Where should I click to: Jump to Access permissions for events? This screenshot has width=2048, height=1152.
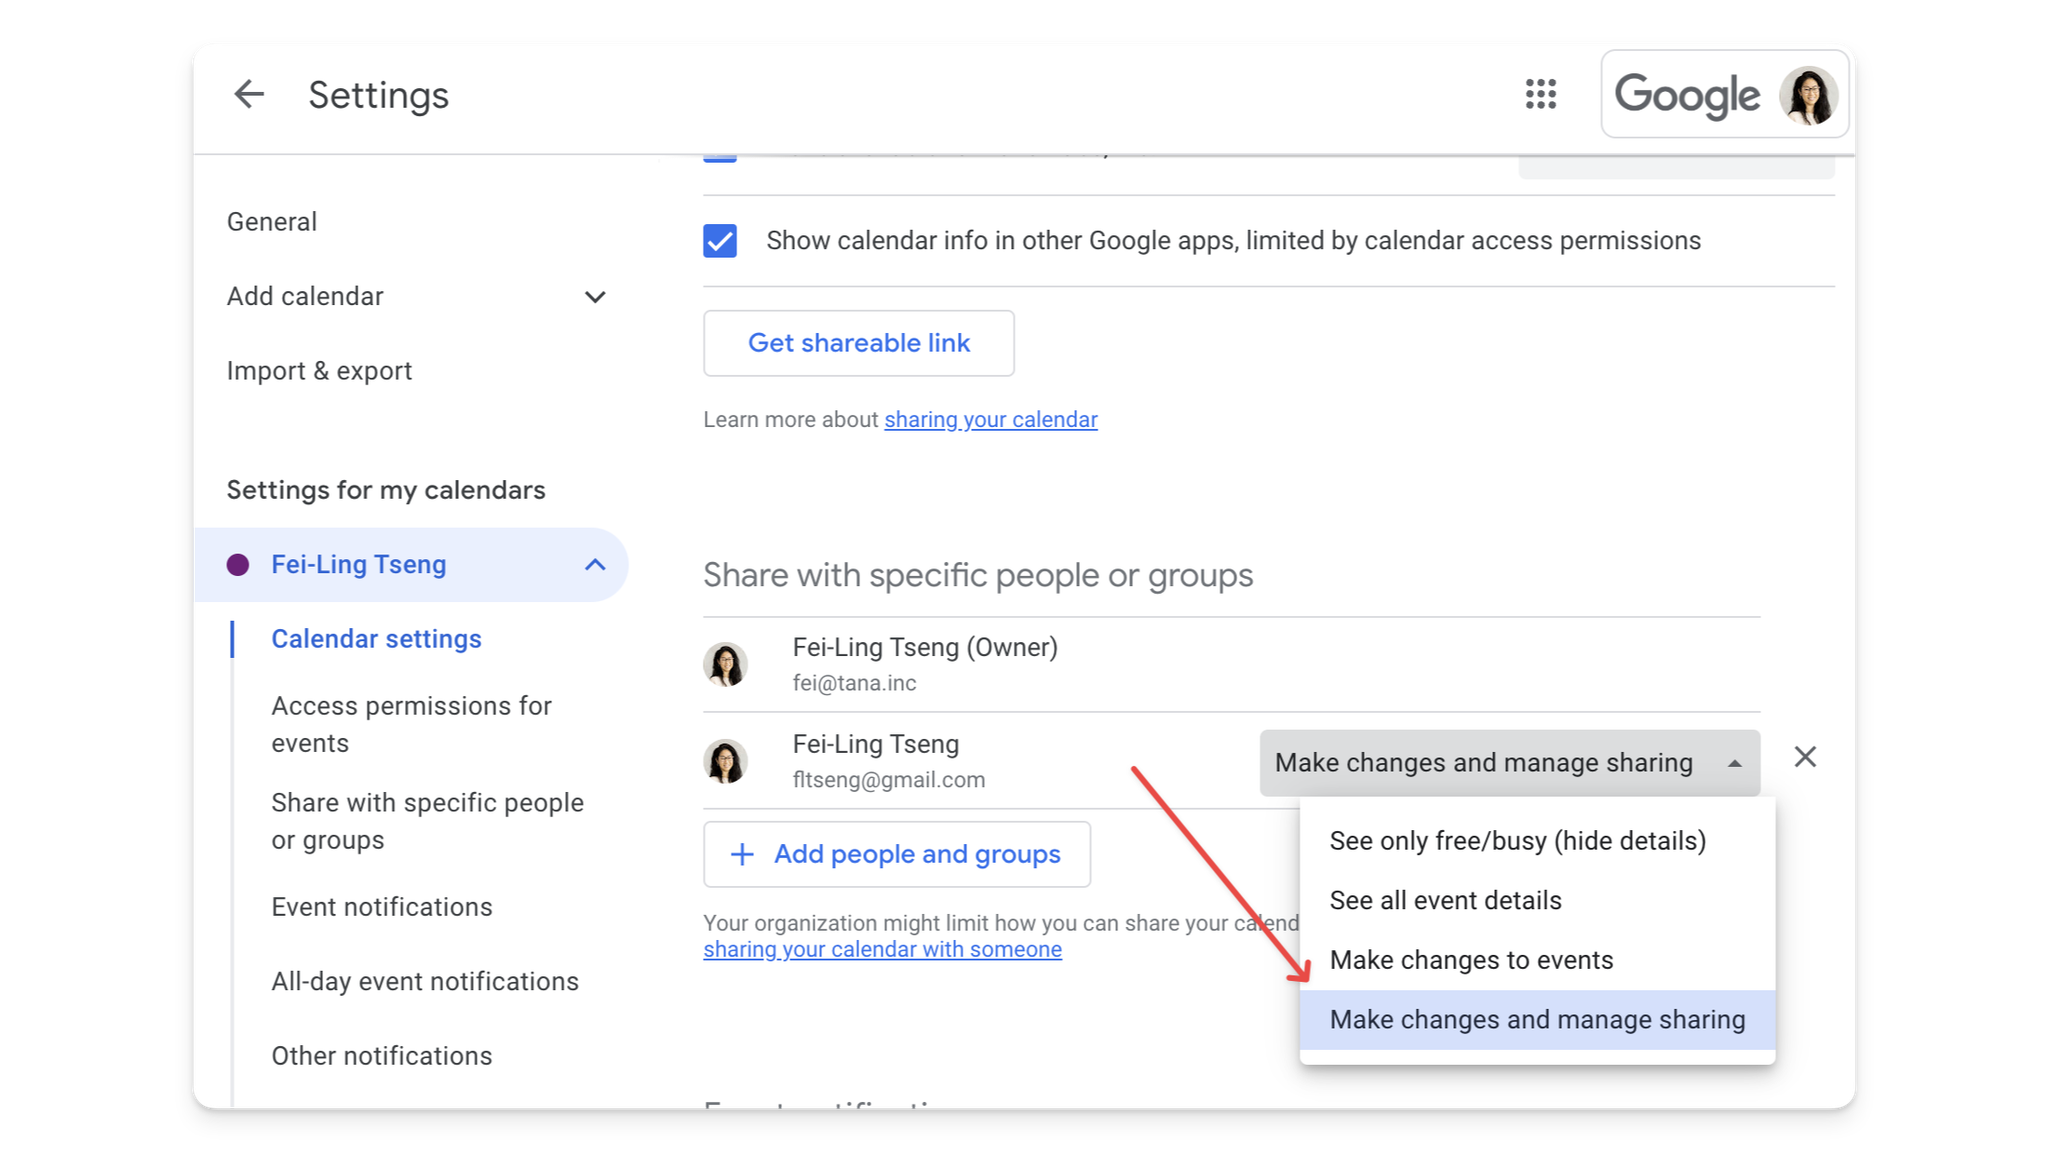(411, 724)
